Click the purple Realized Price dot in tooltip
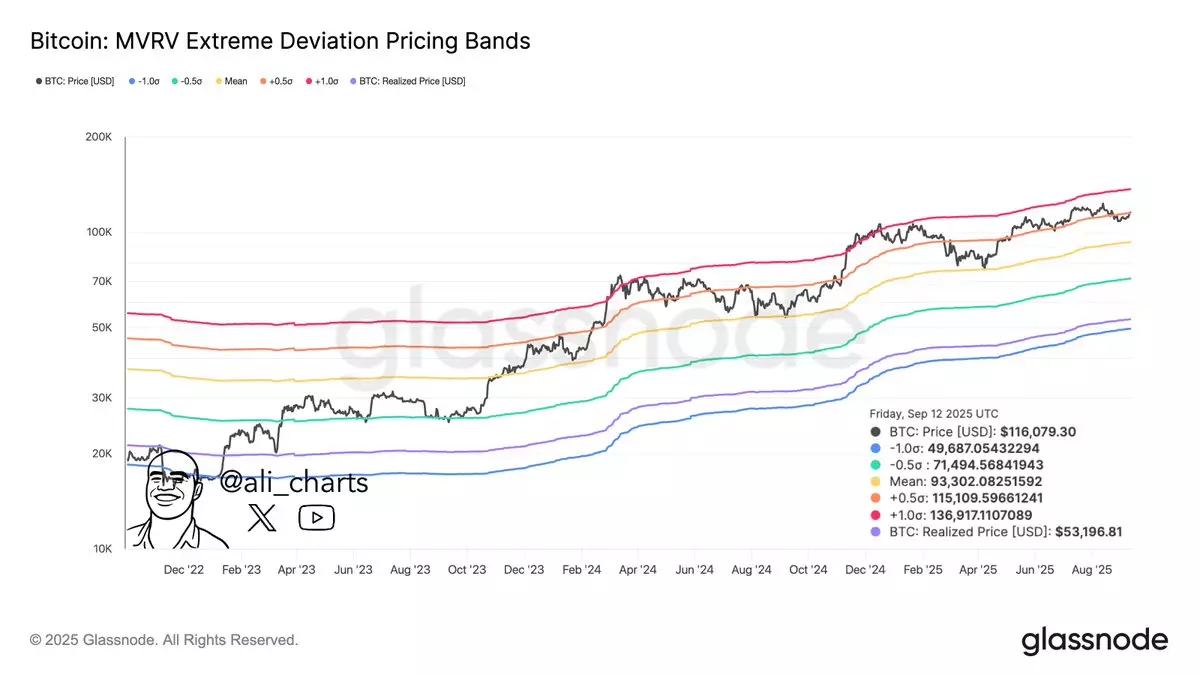 click(876, 531)
